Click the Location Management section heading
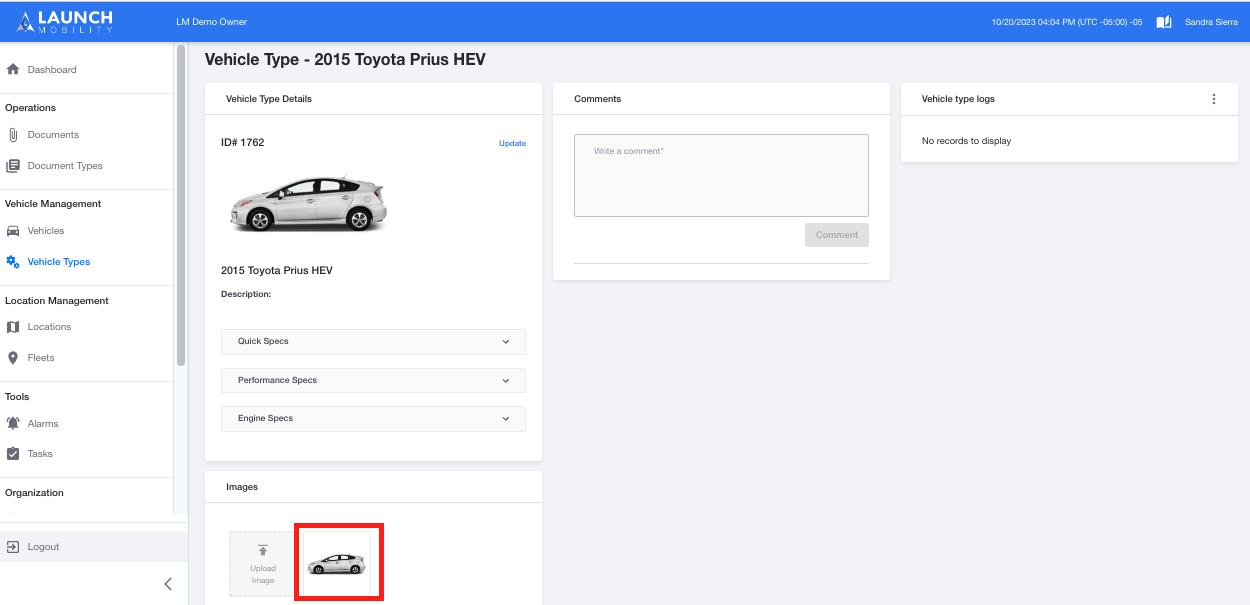1250x605 pixels. point(57,301)
